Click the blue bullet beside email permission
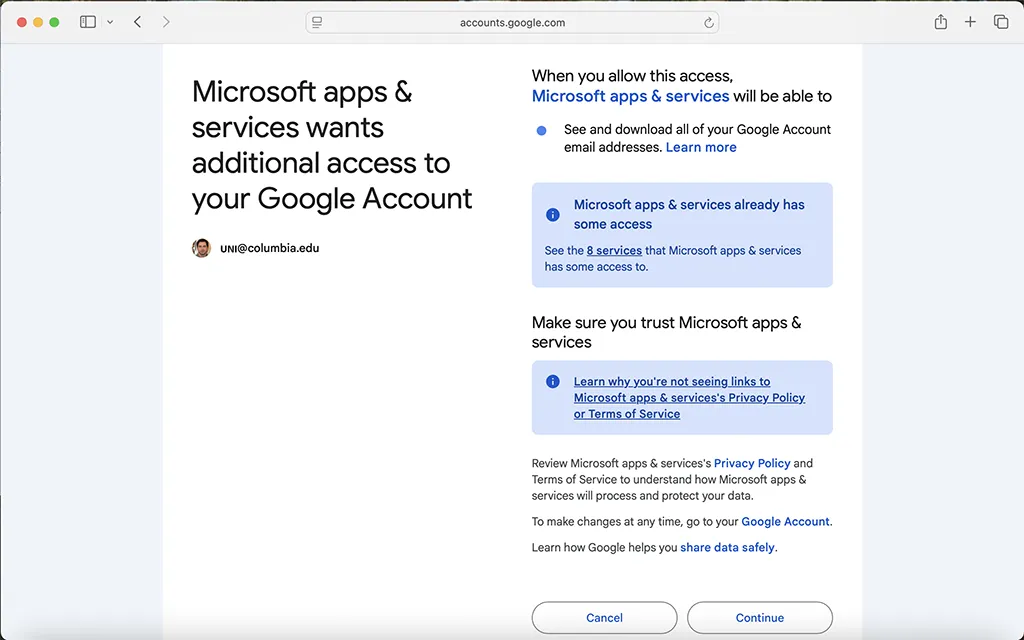Image resolution: width=1024 pixels, height=640 pixels. pyautogui.click(x=541, y=131)
